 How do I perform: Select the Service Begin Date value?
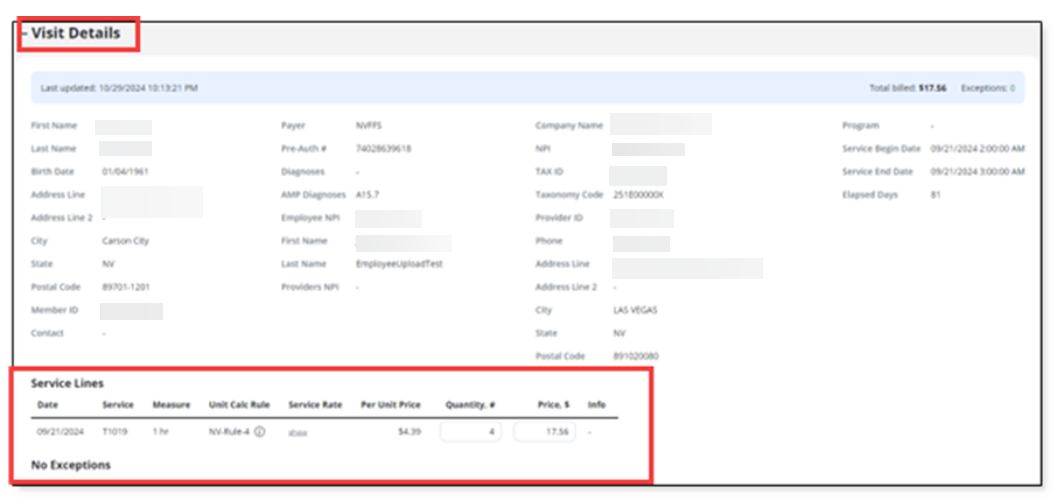[x=977, y=148]
